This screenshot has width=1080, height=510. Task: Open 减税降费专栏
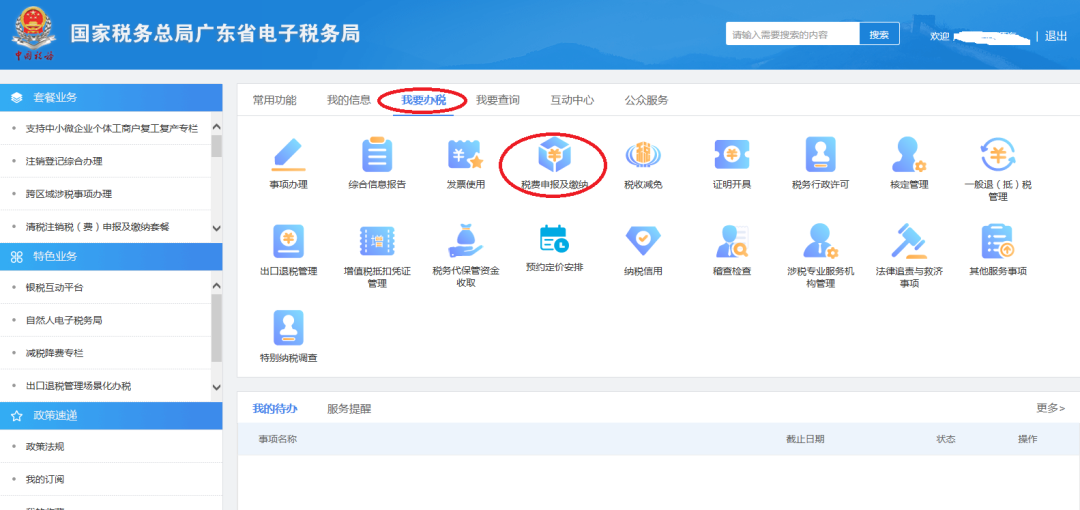pyautogui.click(x=54, y=353)
